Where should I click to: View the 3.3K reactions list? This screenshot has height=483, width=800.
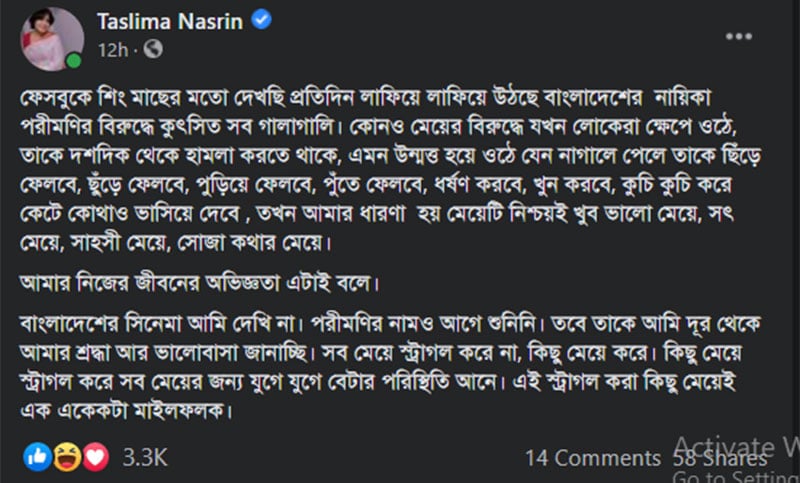click(x=145, y=458)
